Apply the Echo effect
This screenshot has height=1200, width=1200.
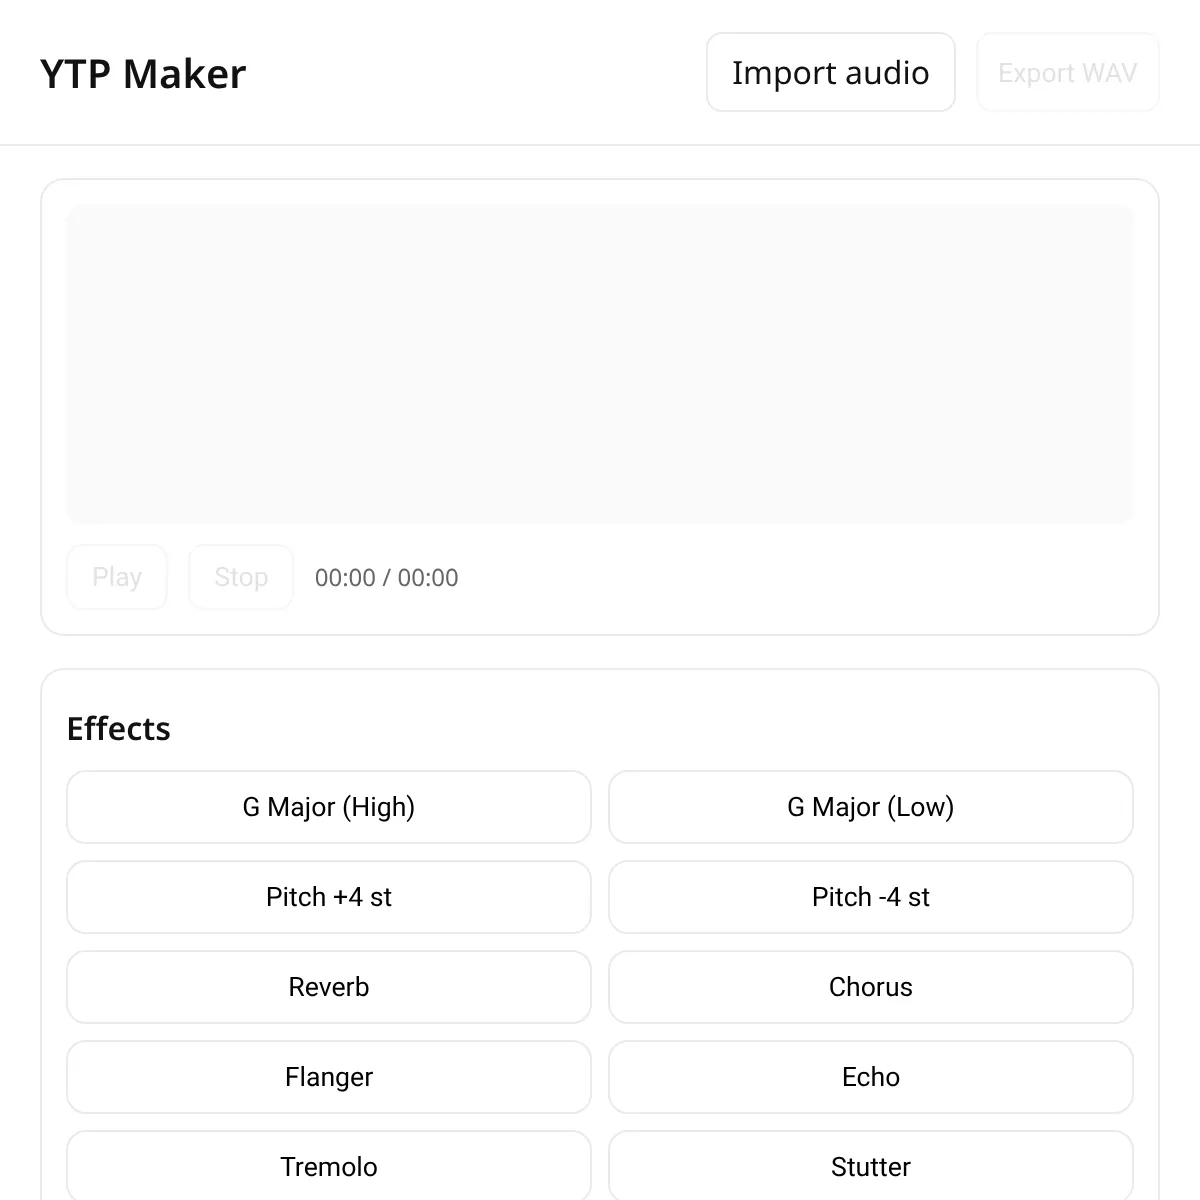point(870,1077)
